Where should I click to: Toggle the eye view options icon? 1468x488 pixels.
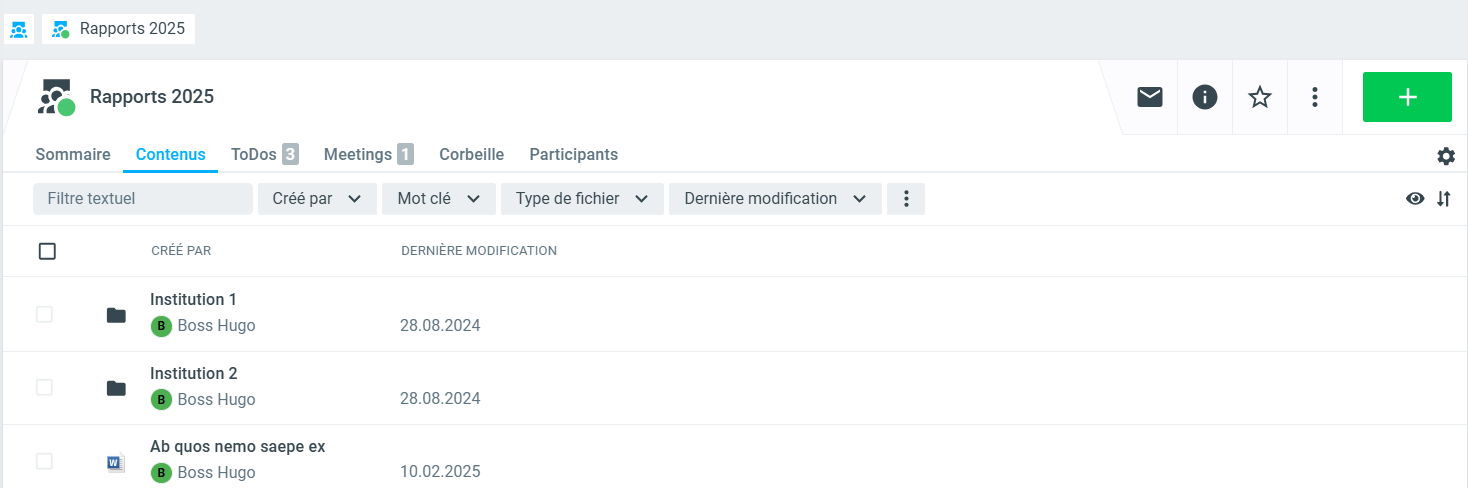pyautogui.click(x=1415, y=199)
